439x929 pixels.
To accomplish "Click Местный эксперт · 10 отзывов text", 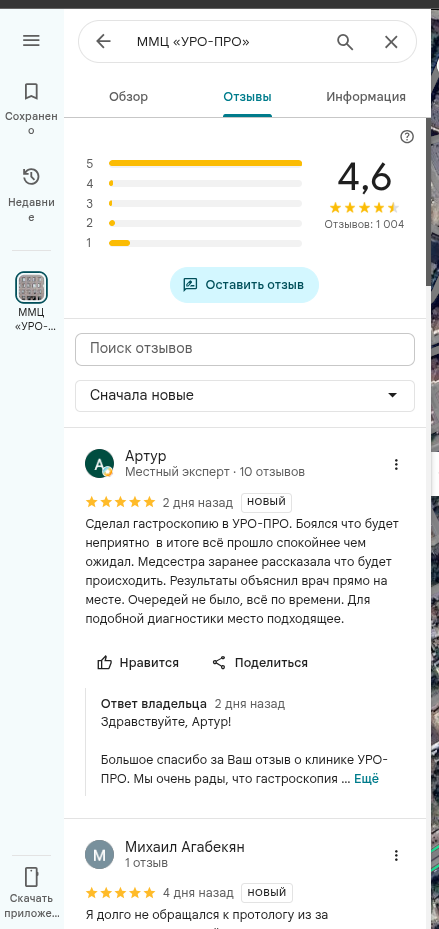I will [215, 472].
